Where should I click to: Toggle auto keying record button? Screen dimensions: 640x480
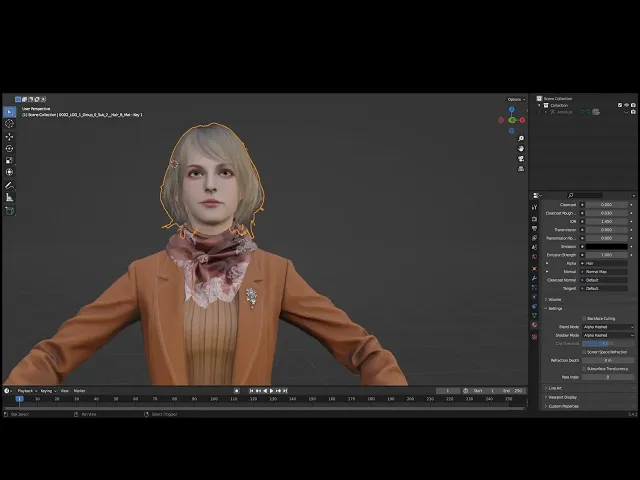click(236, 391)
